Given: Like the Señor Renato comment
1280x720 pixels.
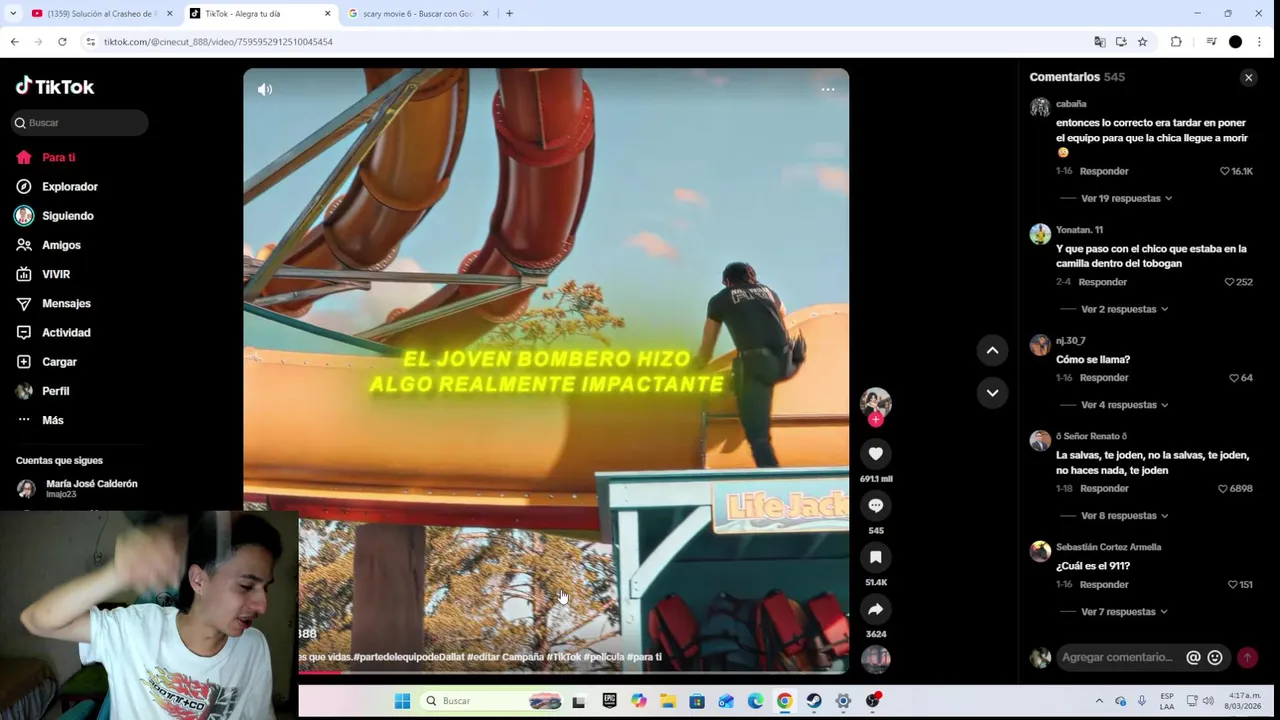Looking at the screenshot, I should click(x=1223, y=489).
